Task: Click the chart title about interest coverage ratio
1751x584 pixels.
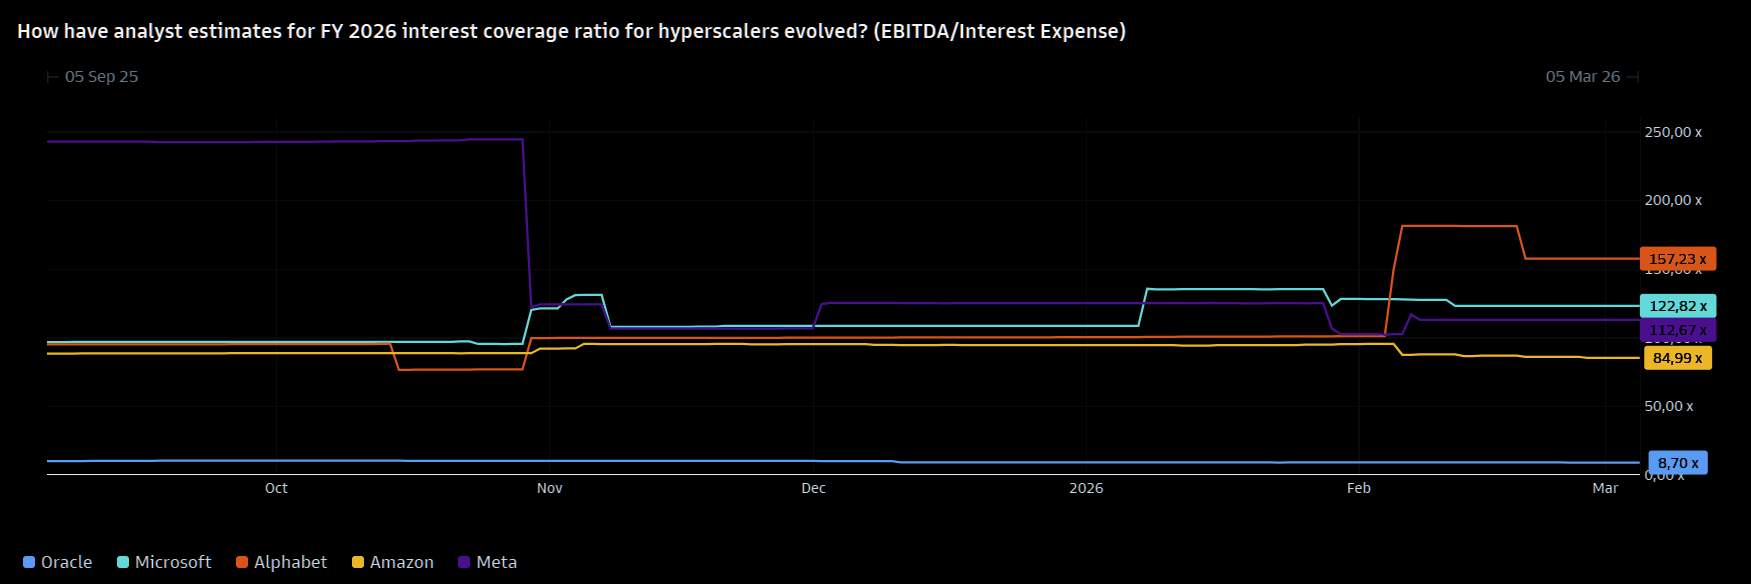Action: (x=571, y=31)
